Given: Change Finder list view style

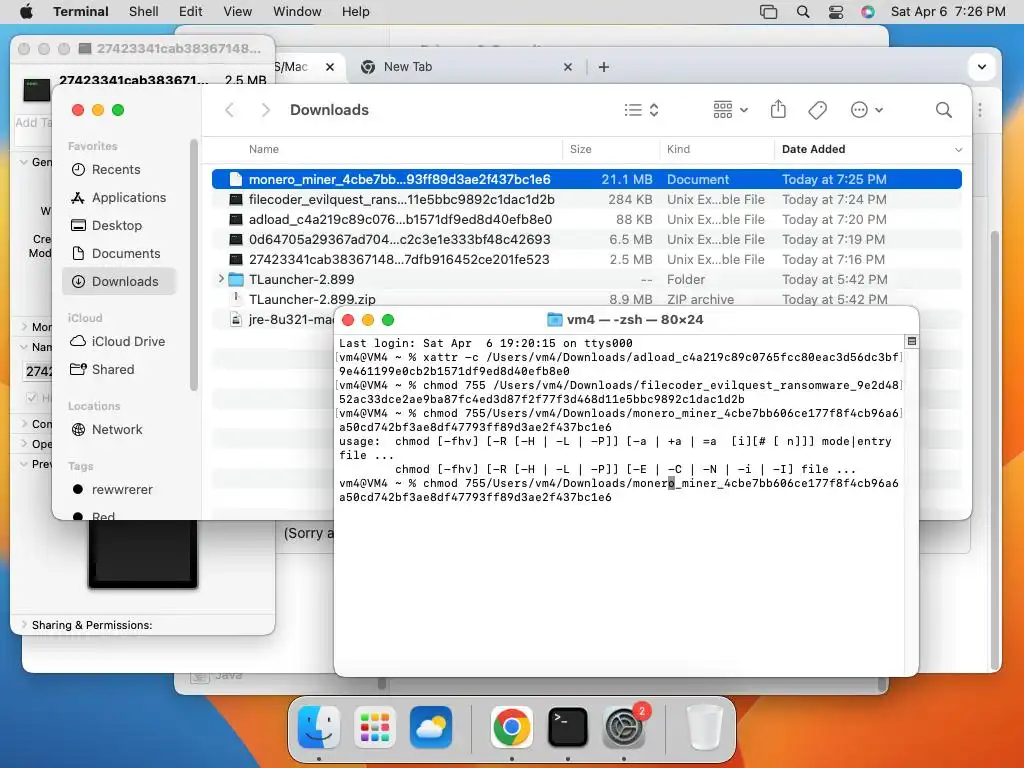Looking at the screenshot, I should [x=641, y=110].
